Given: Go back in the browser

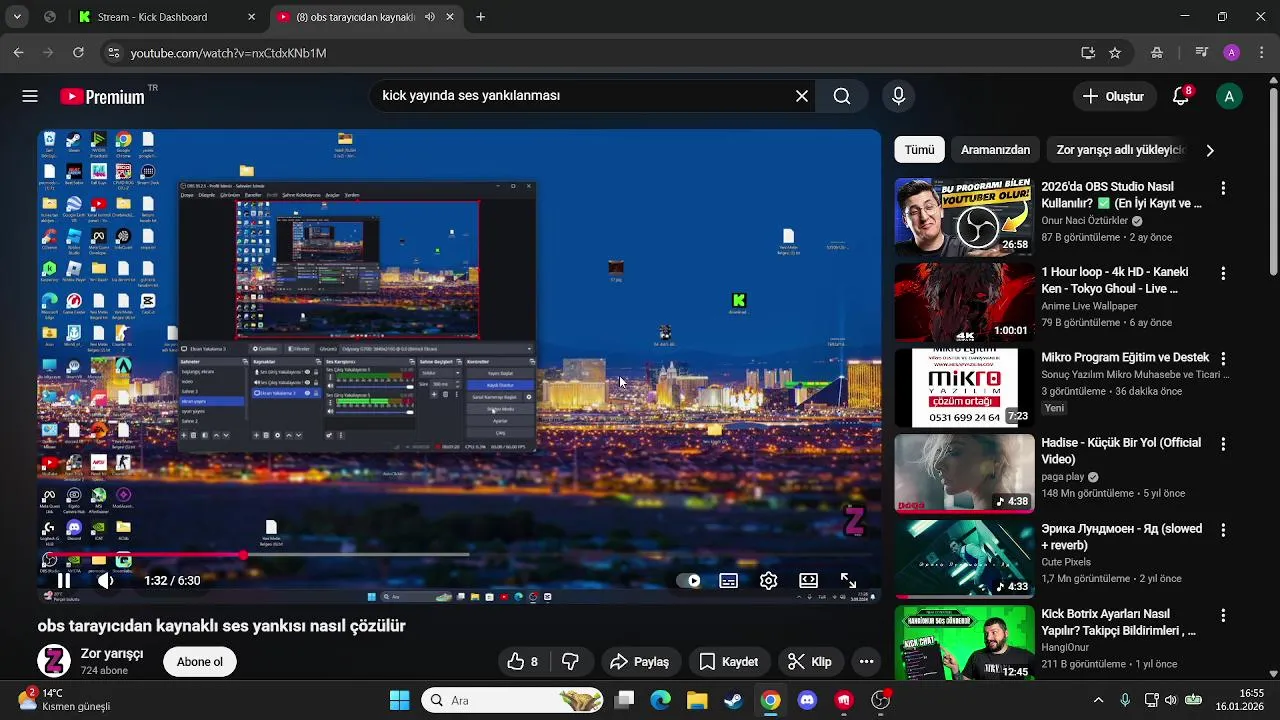Looking at the screenshot, I should click(19, 53).
